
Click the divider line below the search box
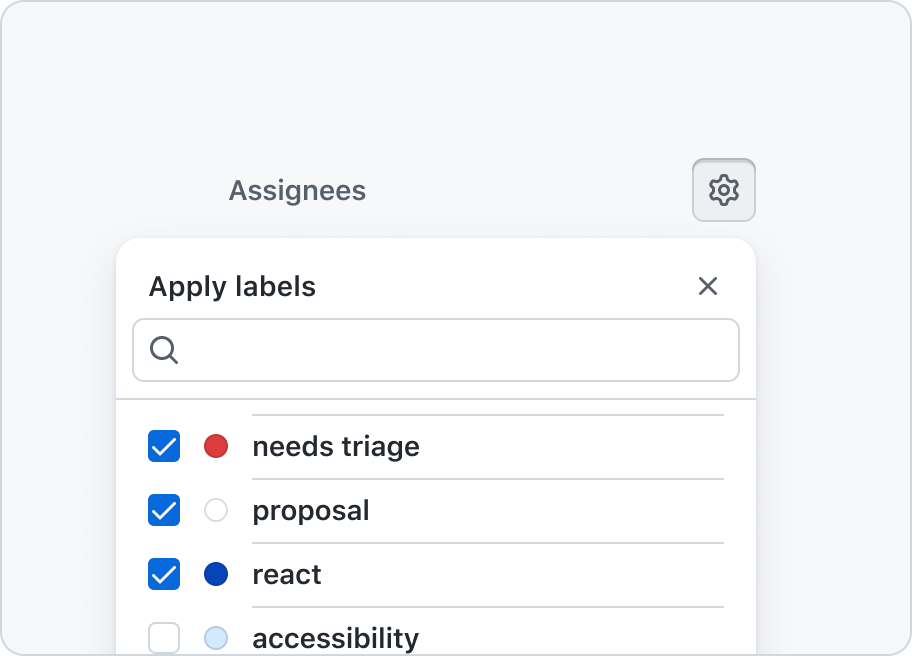436,399
